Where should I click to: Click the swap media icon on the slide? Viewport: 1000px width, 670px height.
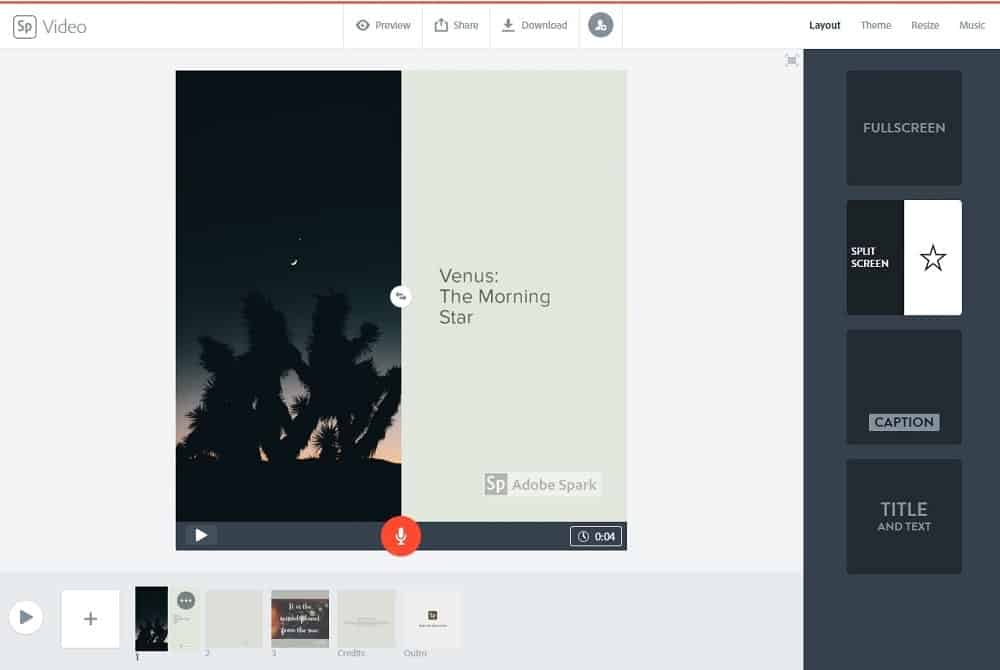(x=401, y=296)
